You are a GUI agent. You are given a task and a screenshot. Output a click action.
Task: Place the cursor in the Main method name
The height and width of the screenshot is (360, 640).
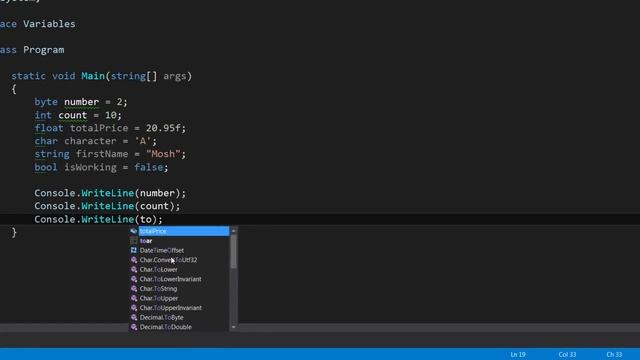93,76
